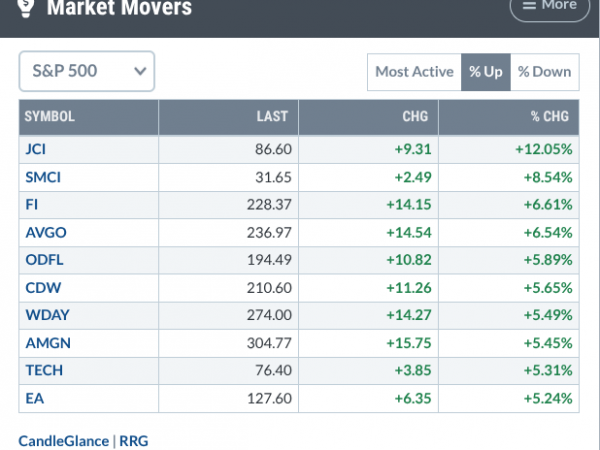Click the AMGN percent change +5.45%
The image size is (600, 450).
coord(548,343)
